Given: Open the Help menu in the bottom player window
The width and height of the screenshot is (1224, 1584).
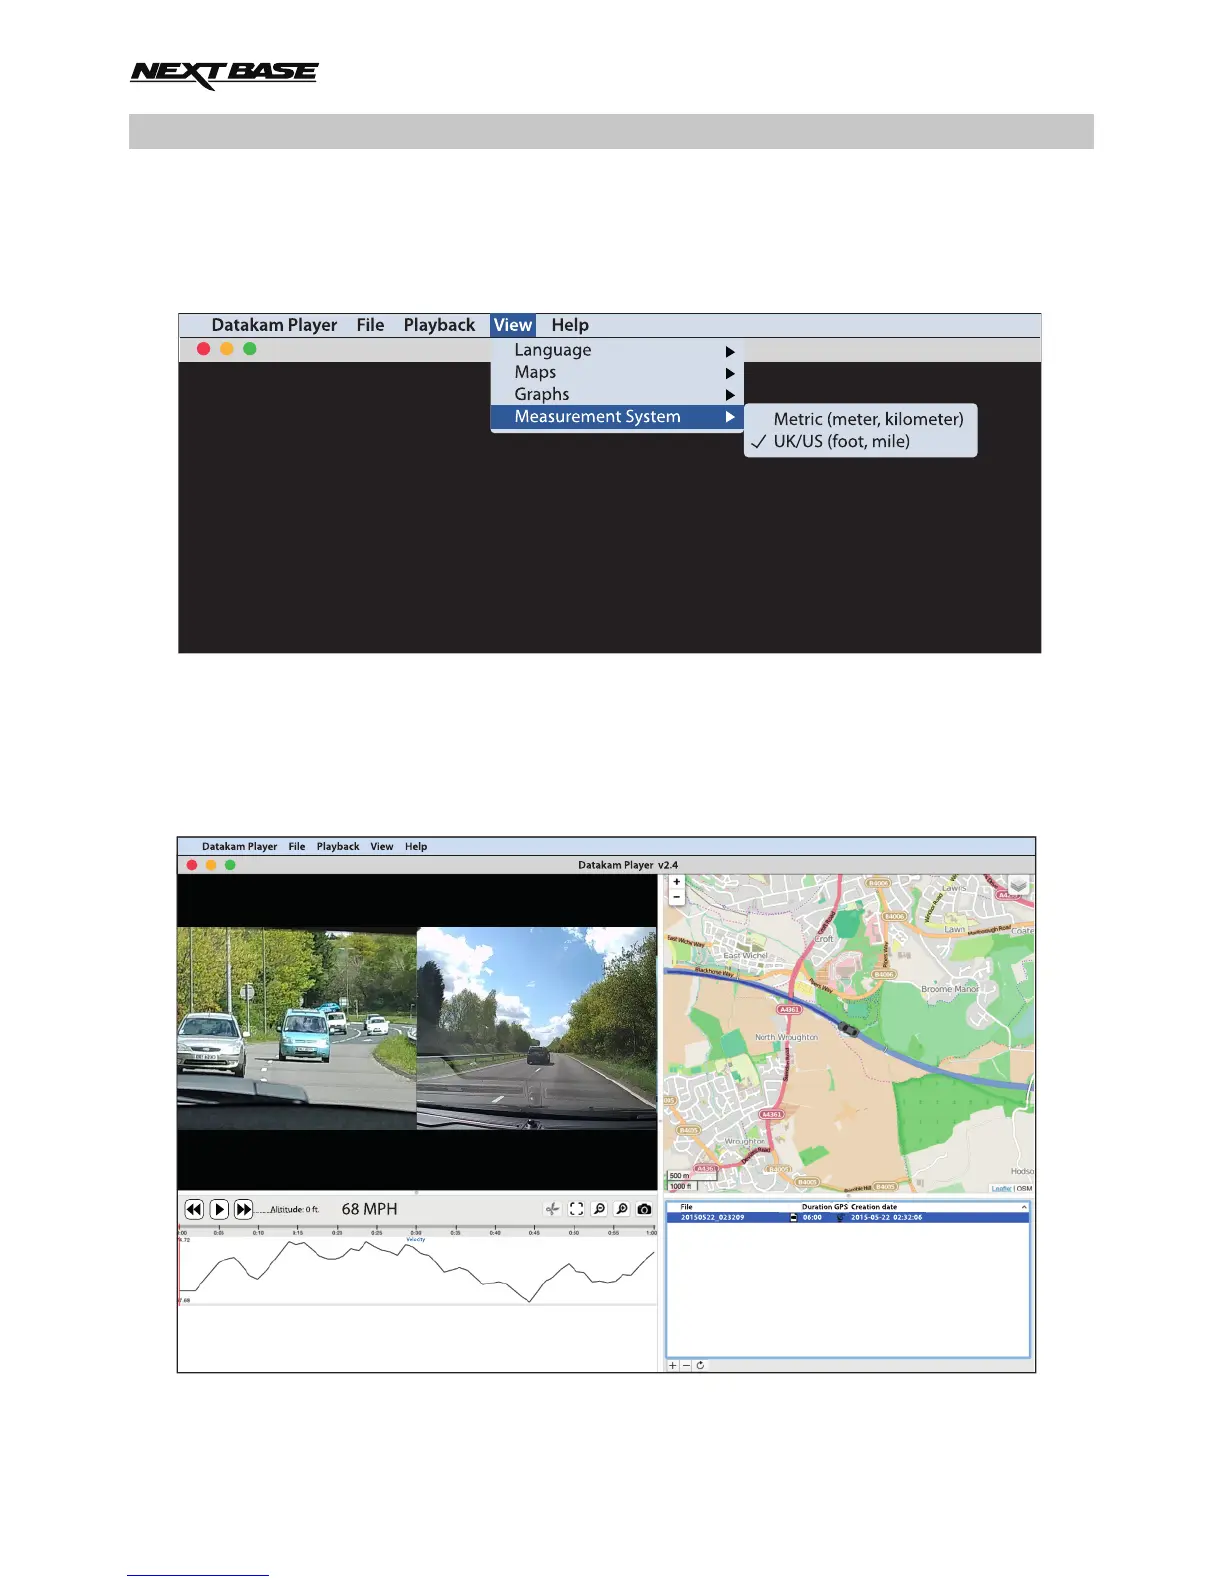Looking at the screenshot, I should [416, 847].
